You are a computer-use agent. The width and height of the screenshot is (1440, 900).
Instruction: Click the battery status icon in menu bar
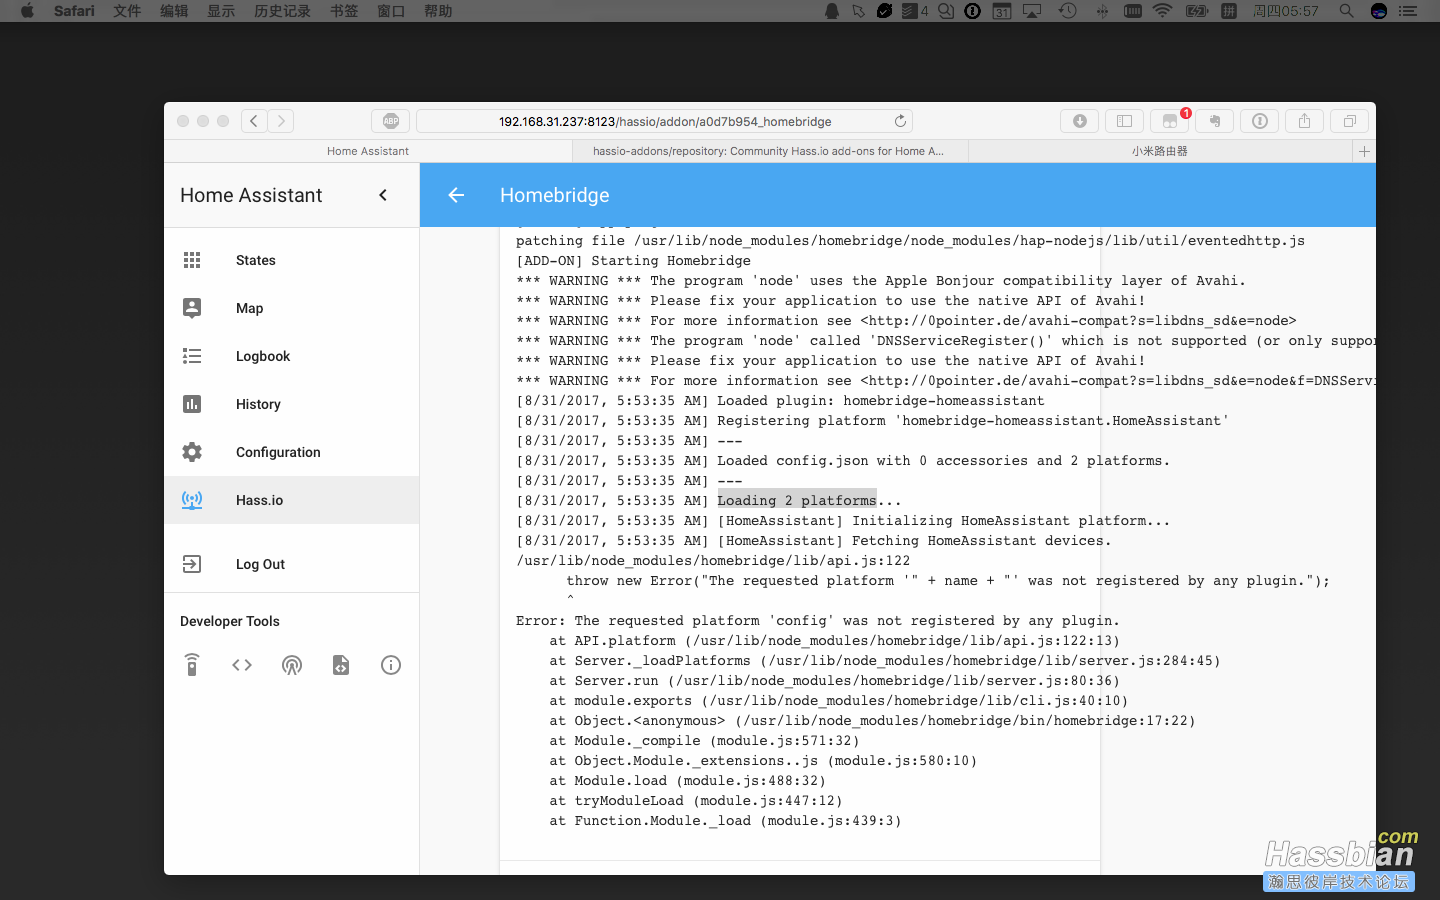click(x=1197, y=11)
